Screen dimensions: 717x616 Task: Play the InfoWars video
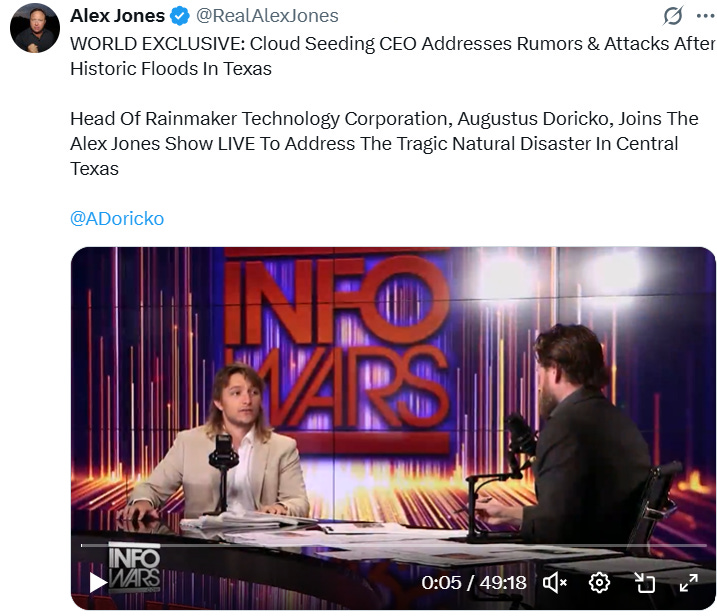tap(97, 583)
